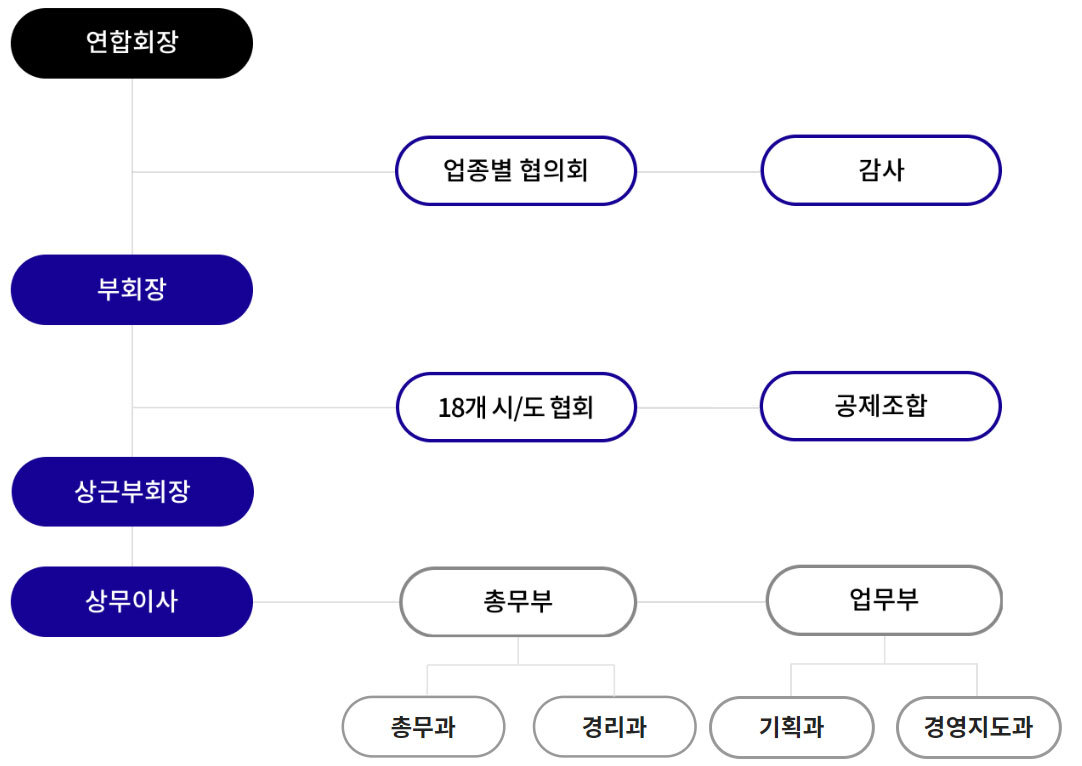Click the black 연합회장 node
This screenshot has height=766, width=1082.
131,44
